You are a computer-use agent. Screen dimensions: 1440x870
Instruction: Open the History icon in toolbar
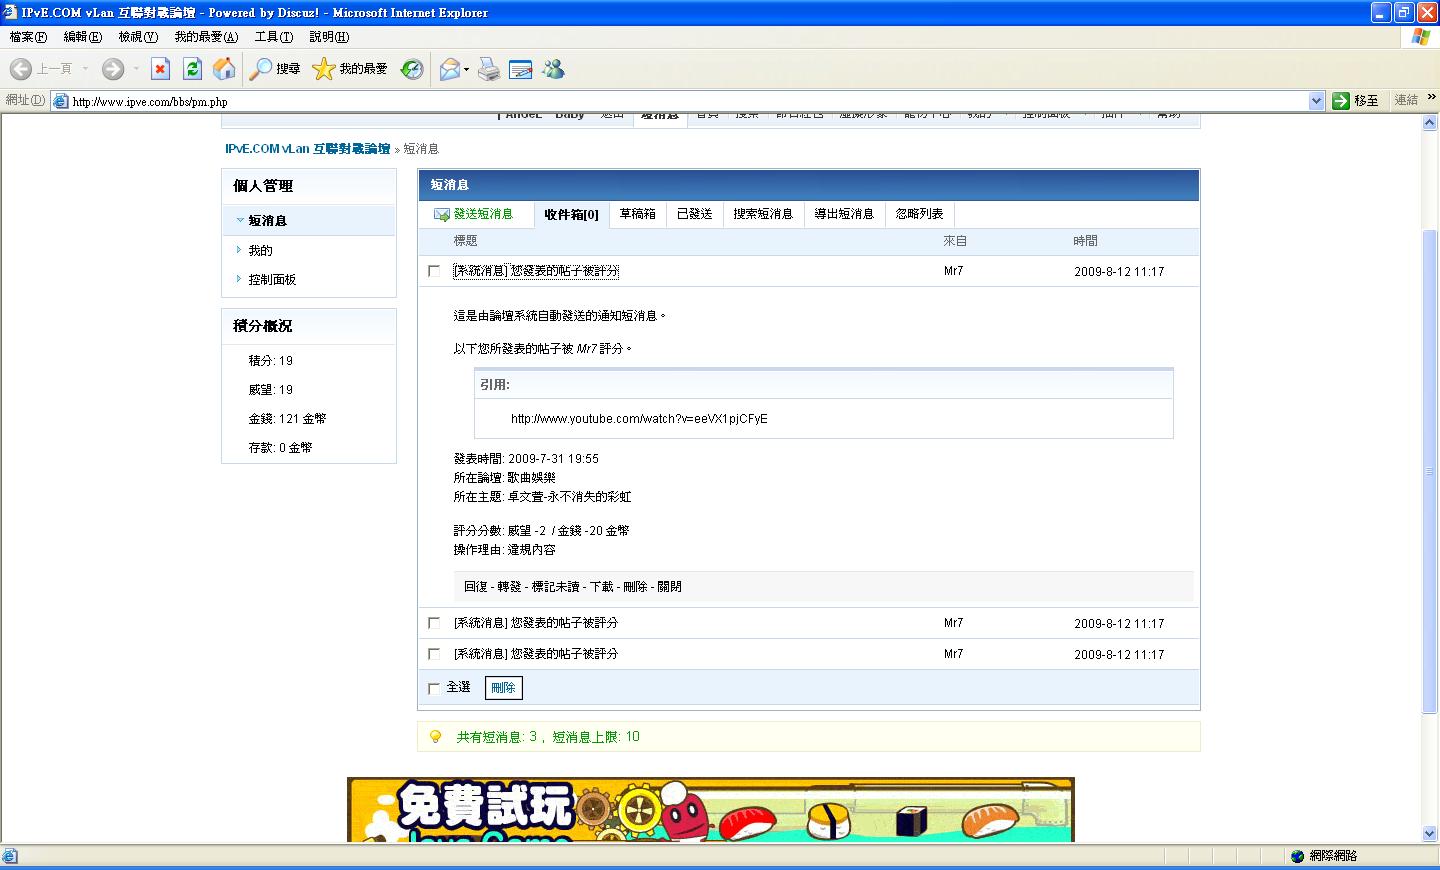(x=412, y=69)
